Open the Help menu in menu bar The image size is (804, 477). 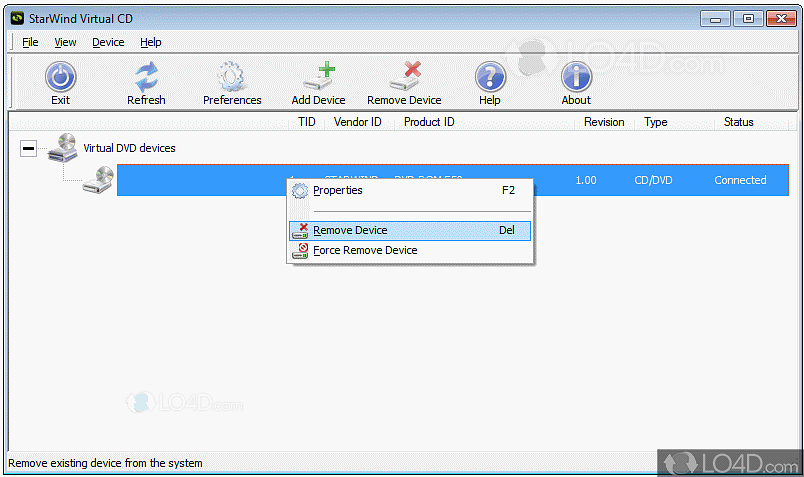(x=151, y=42)
